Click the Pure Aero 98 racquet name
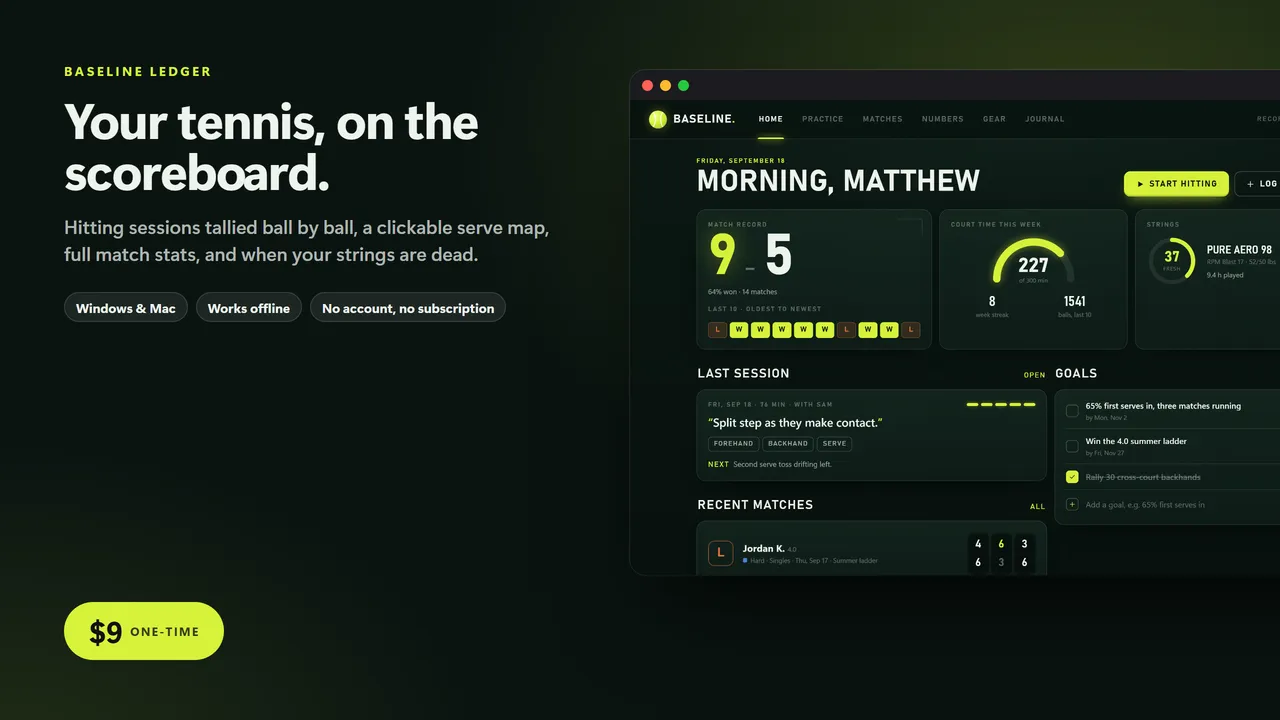Image resolution: width=1280 pixels, height=720 pixels. (1239, 250)
